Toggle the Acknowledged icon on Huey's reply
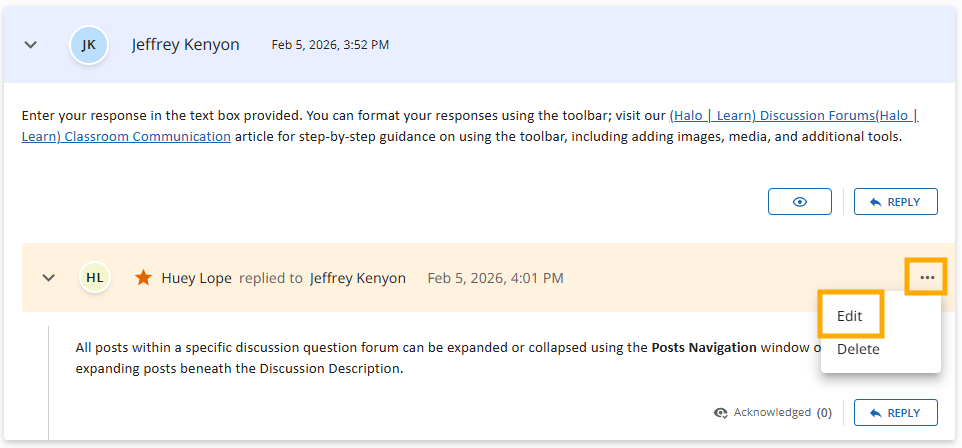 (x=721, y=412)
